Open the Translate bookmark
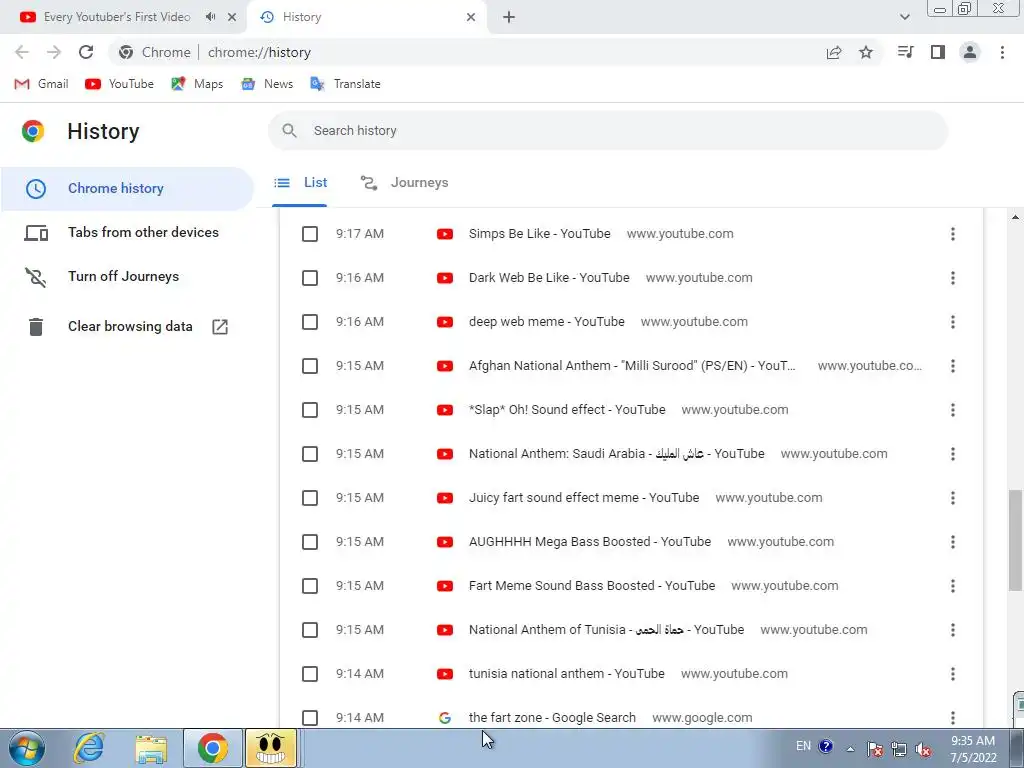Screen dimensions: 1024x768 [x=345, y=84]
